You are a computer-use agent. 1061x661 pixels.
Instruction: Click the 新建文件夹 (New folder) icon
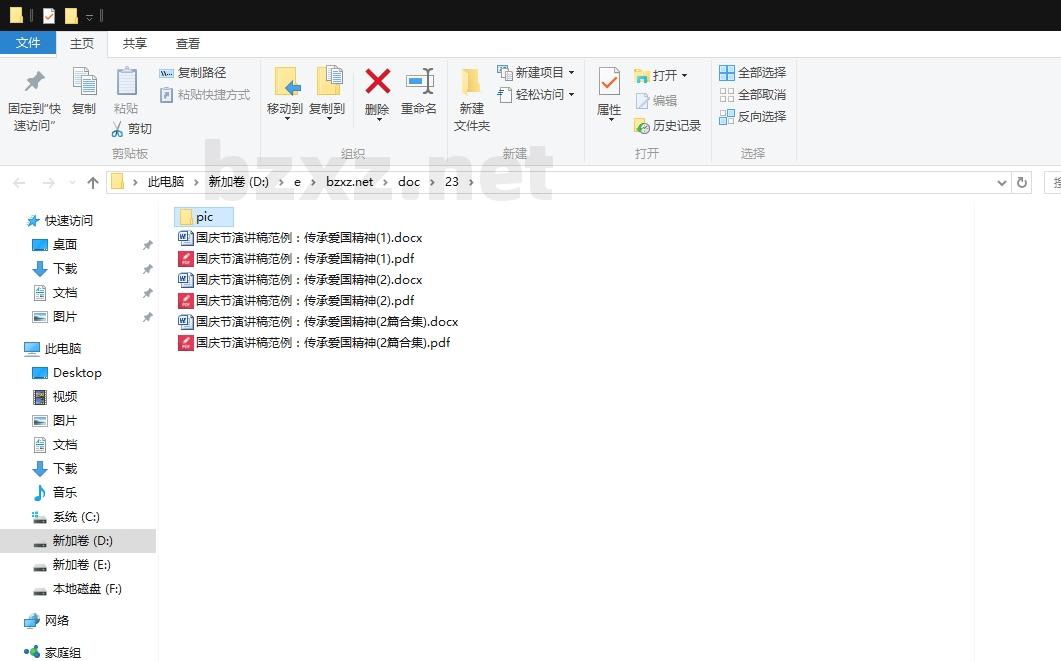pos(471,82)
